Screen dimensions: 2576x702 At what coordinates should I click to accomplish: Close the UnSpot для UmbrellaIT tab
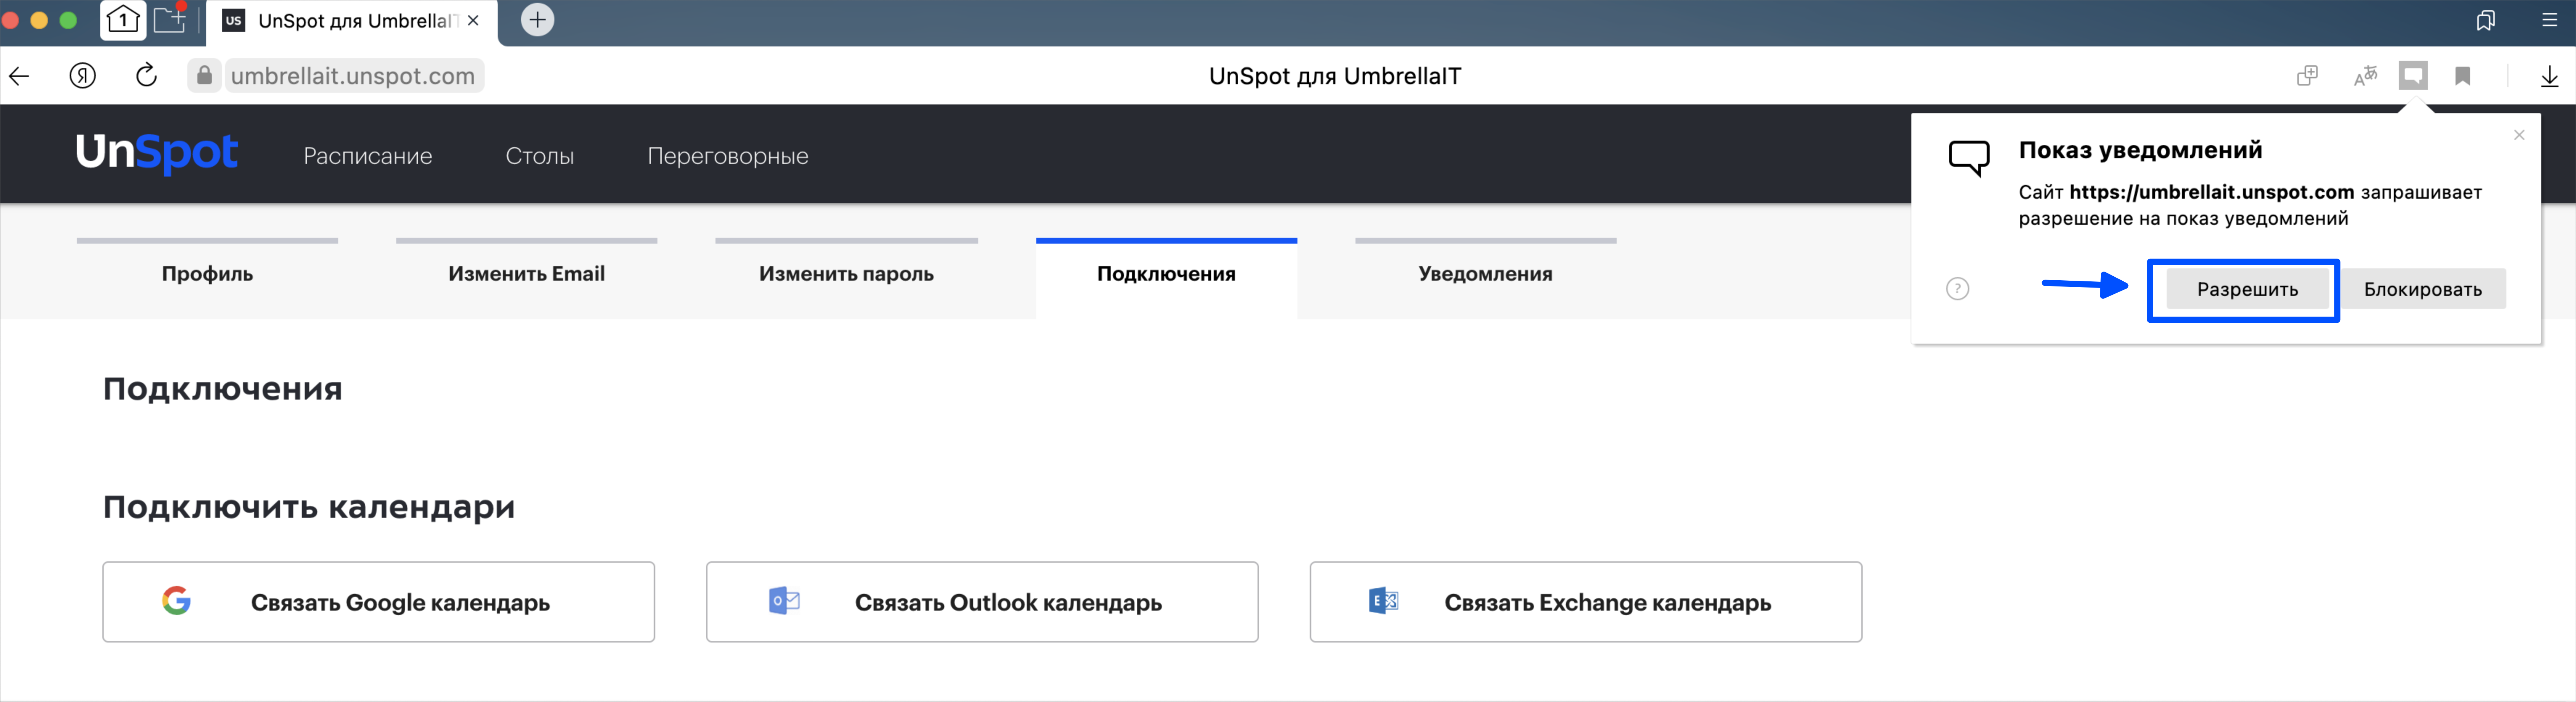click(x=473, y=20)
